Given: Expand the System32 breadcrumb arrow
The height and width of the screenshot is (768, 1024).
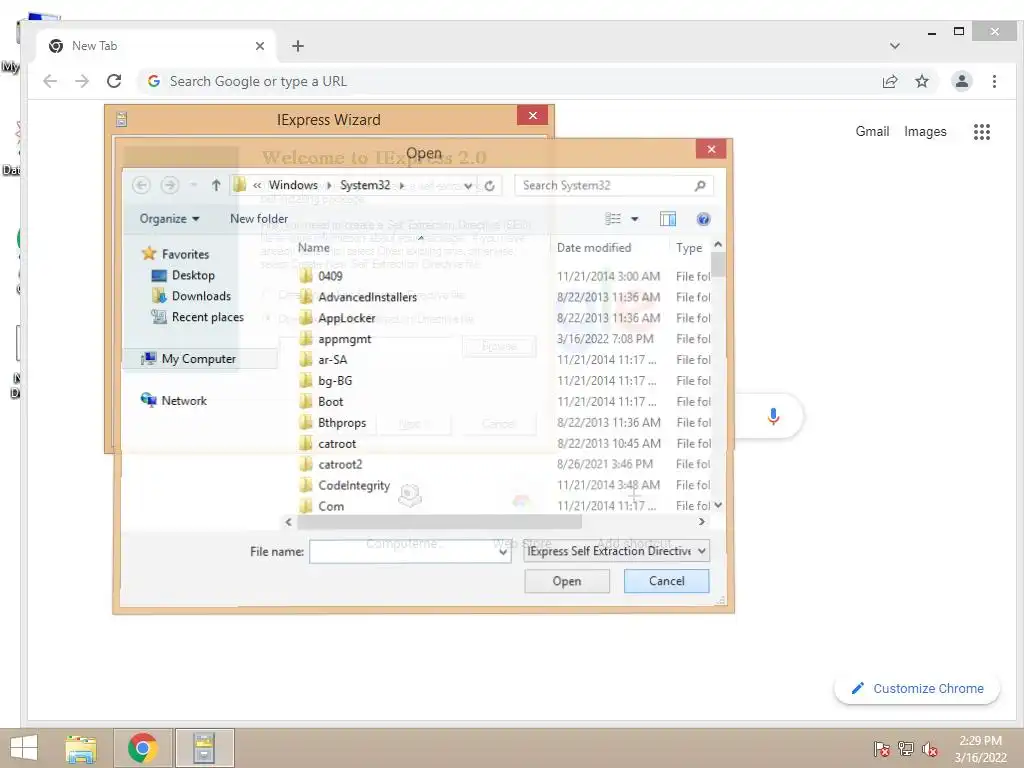Looking at the screenshot, I should (x=402, y=185).
